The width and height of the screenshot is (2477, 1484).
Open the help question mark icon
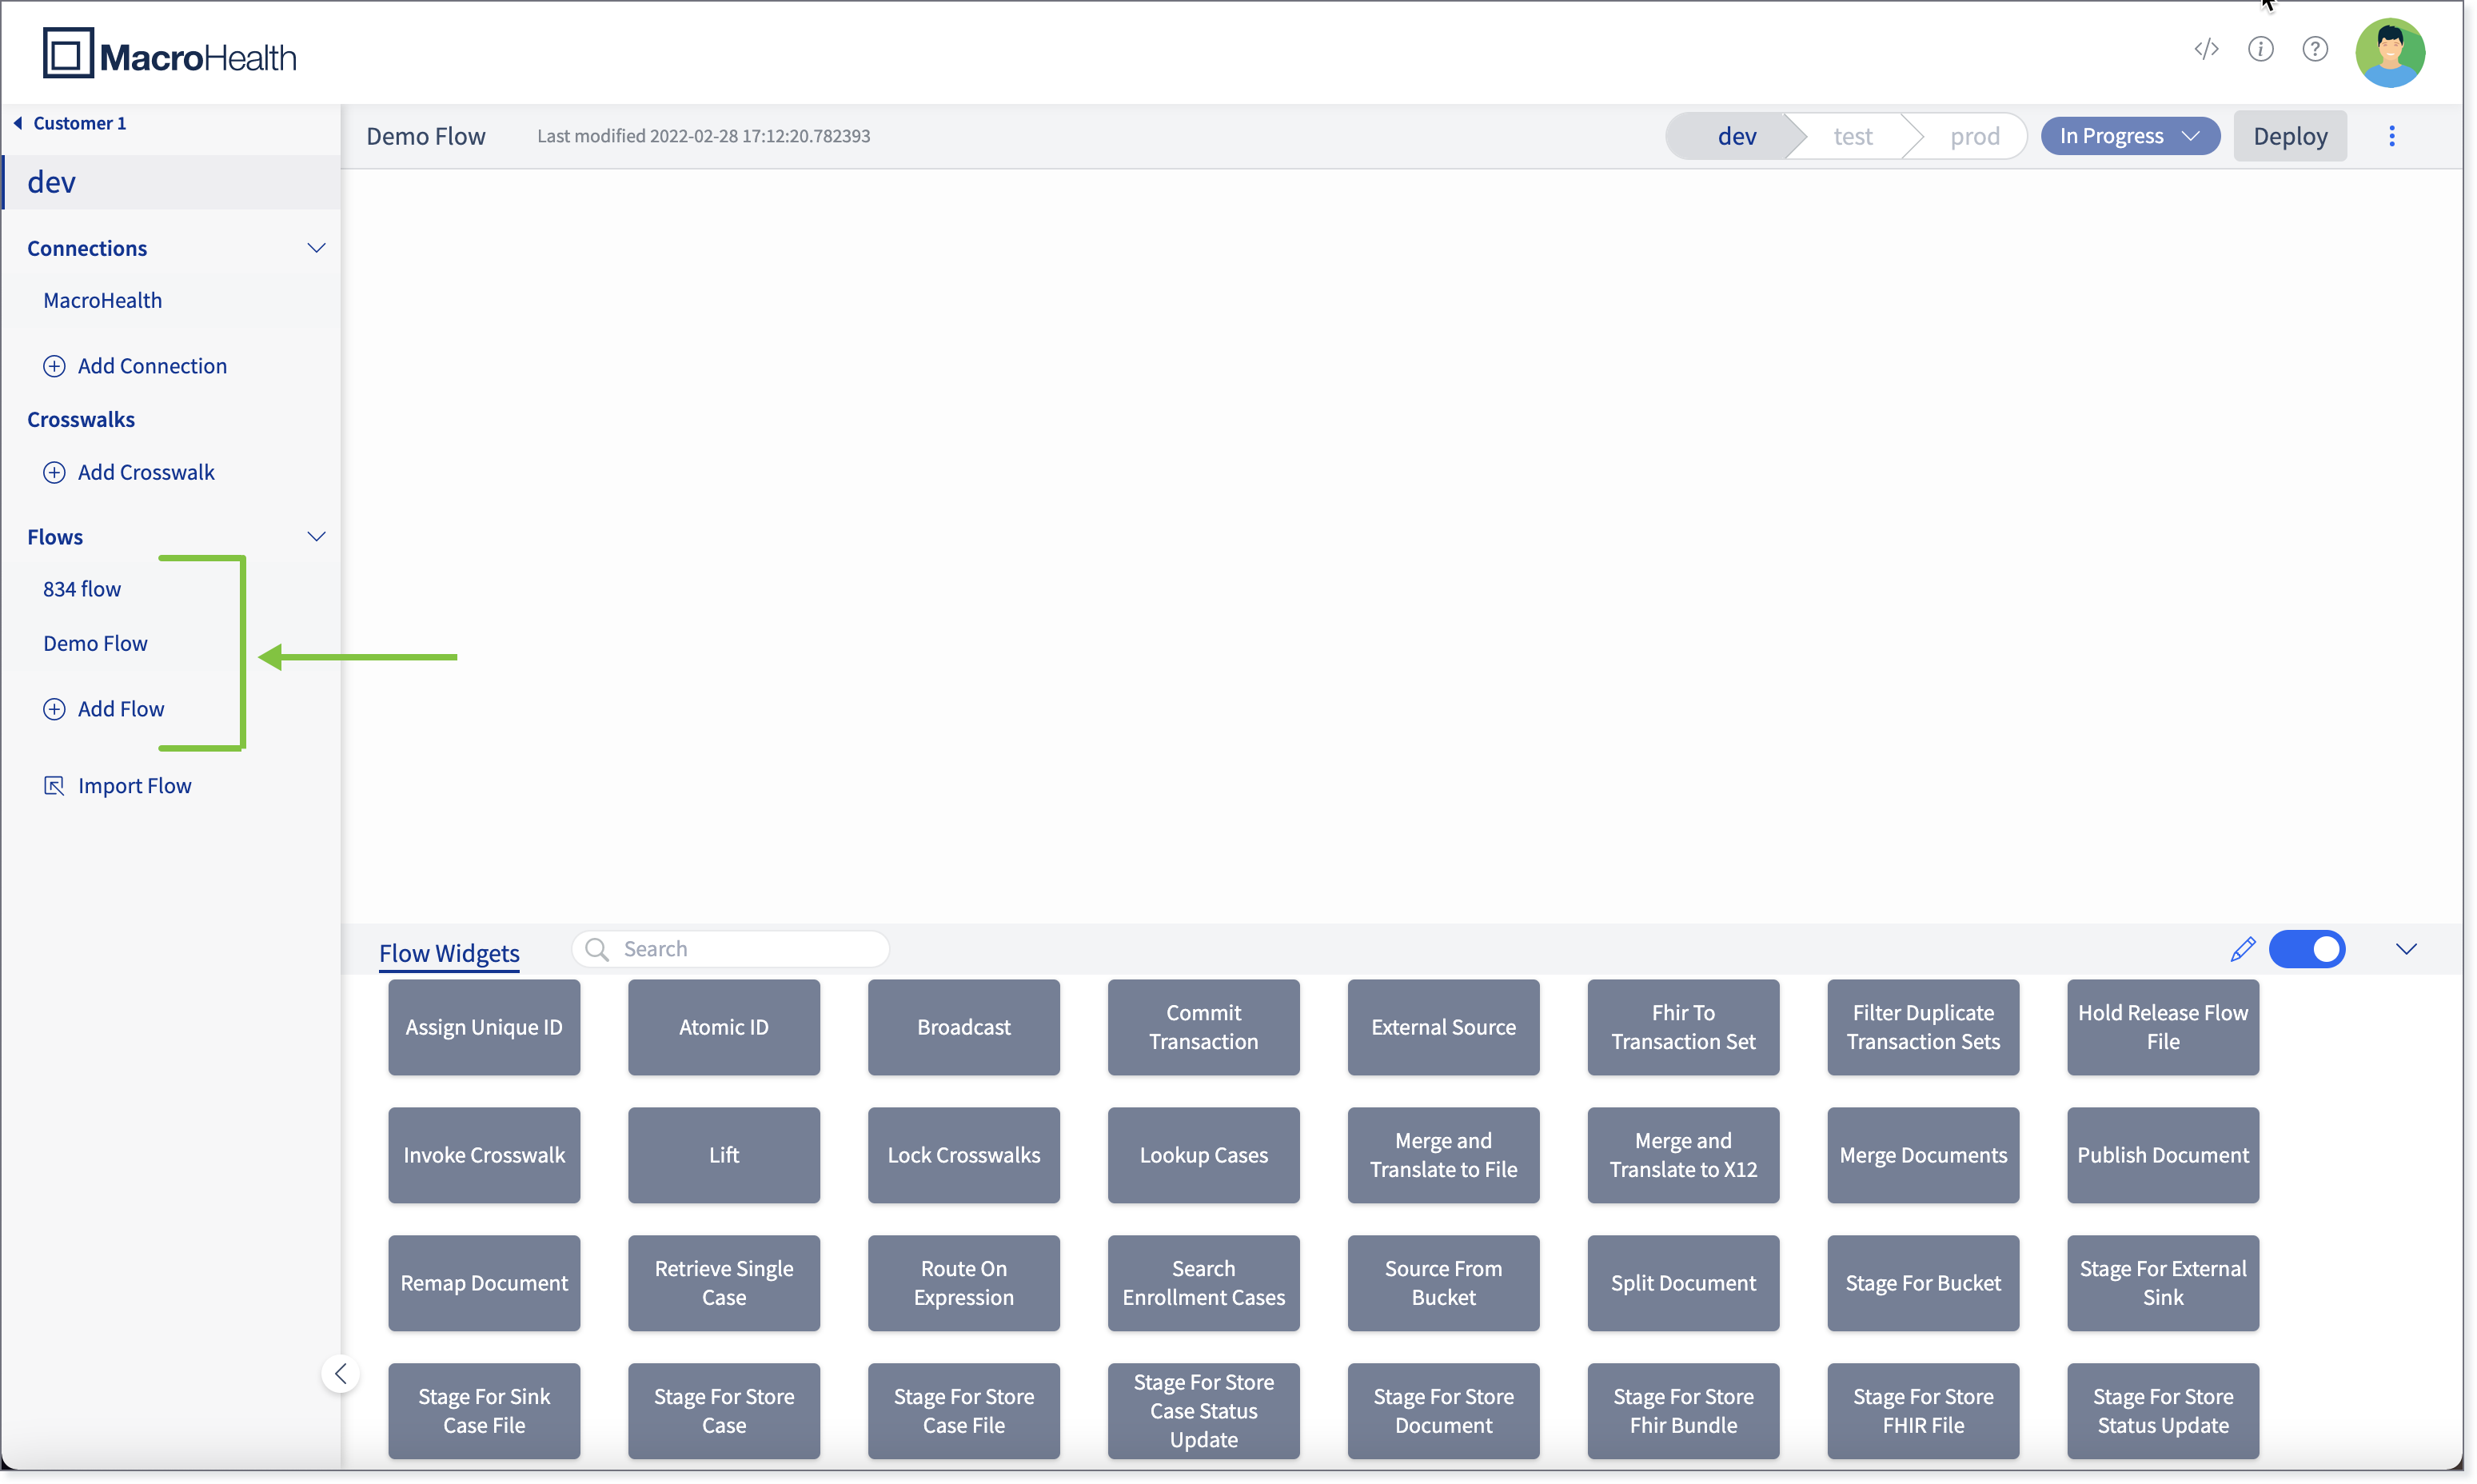click(2315, 49)
